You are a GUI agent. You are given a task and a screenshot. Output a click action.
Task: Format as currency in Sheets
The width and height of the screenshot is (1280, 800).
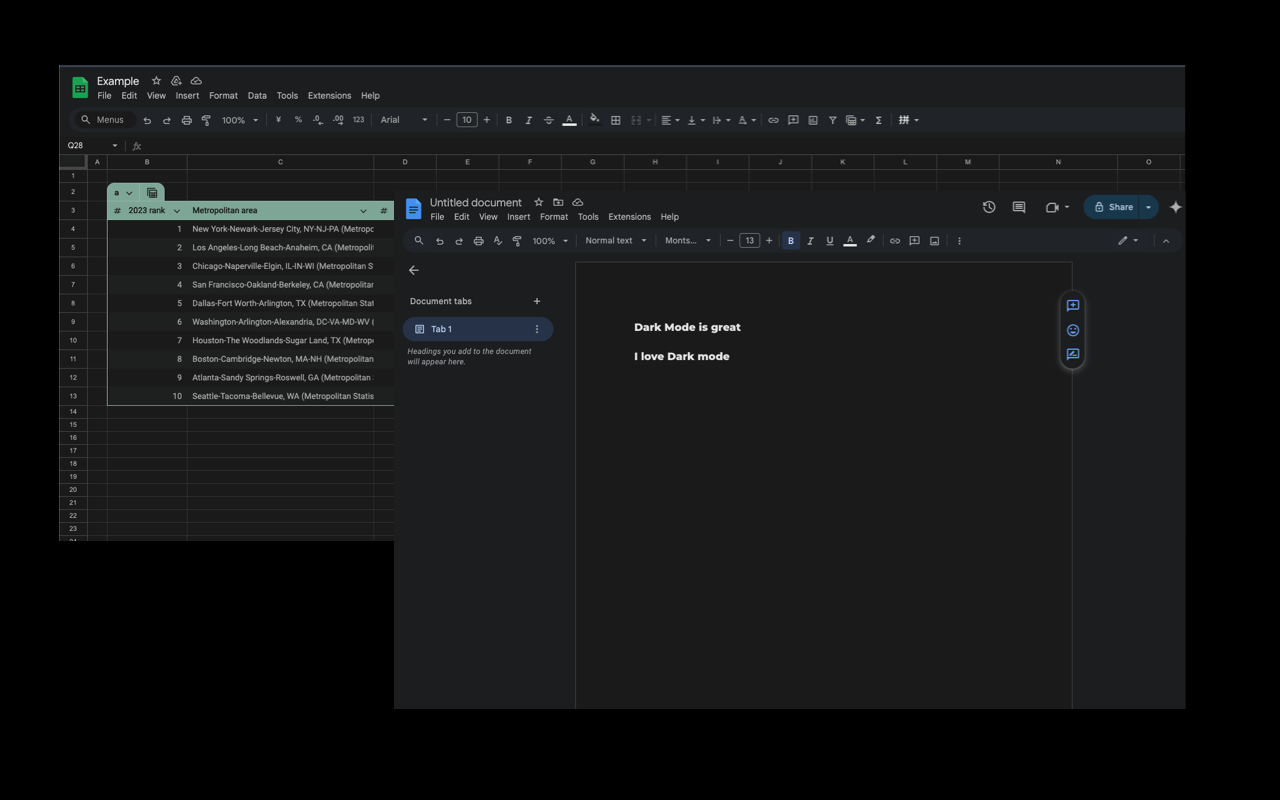click(278, 120)
